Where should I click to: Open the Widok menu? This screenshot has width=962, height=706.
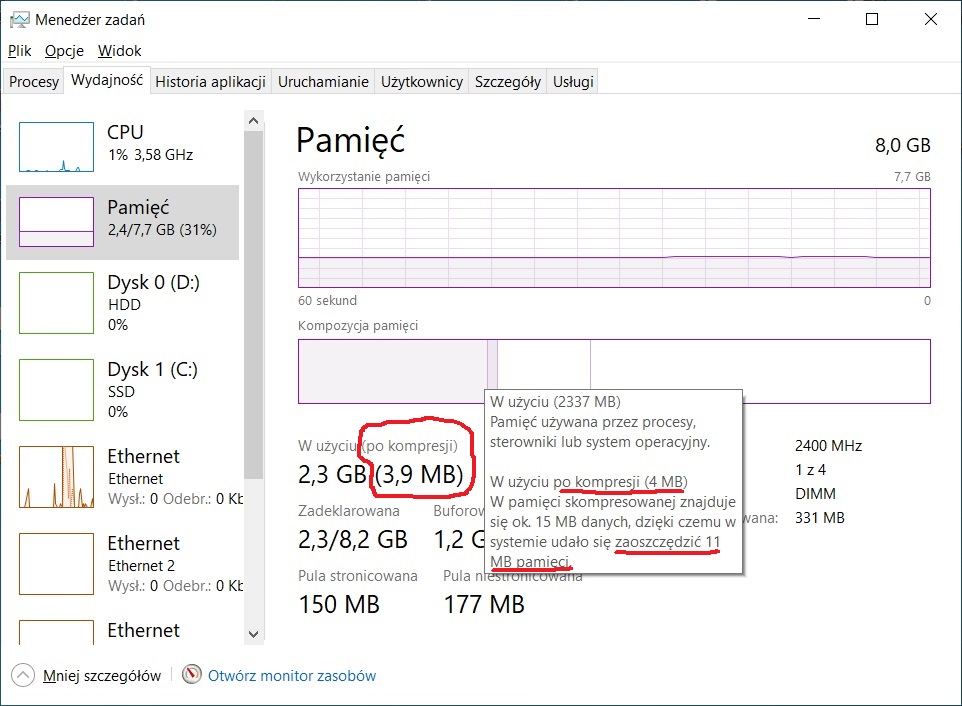pyautogui.click(x=120, y=50)
